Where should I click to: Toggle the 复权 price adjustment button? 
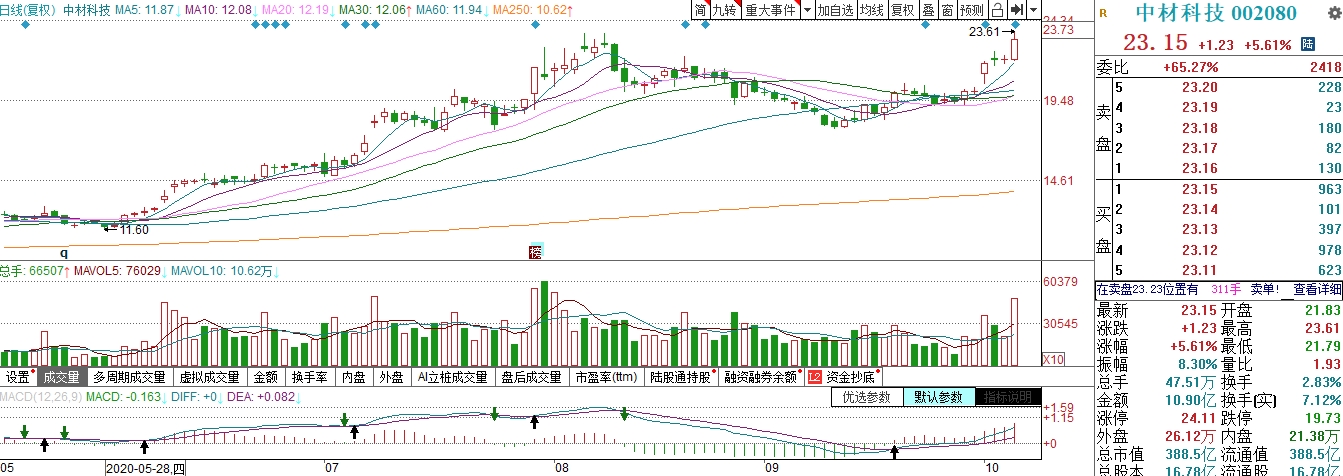(902, 10)
